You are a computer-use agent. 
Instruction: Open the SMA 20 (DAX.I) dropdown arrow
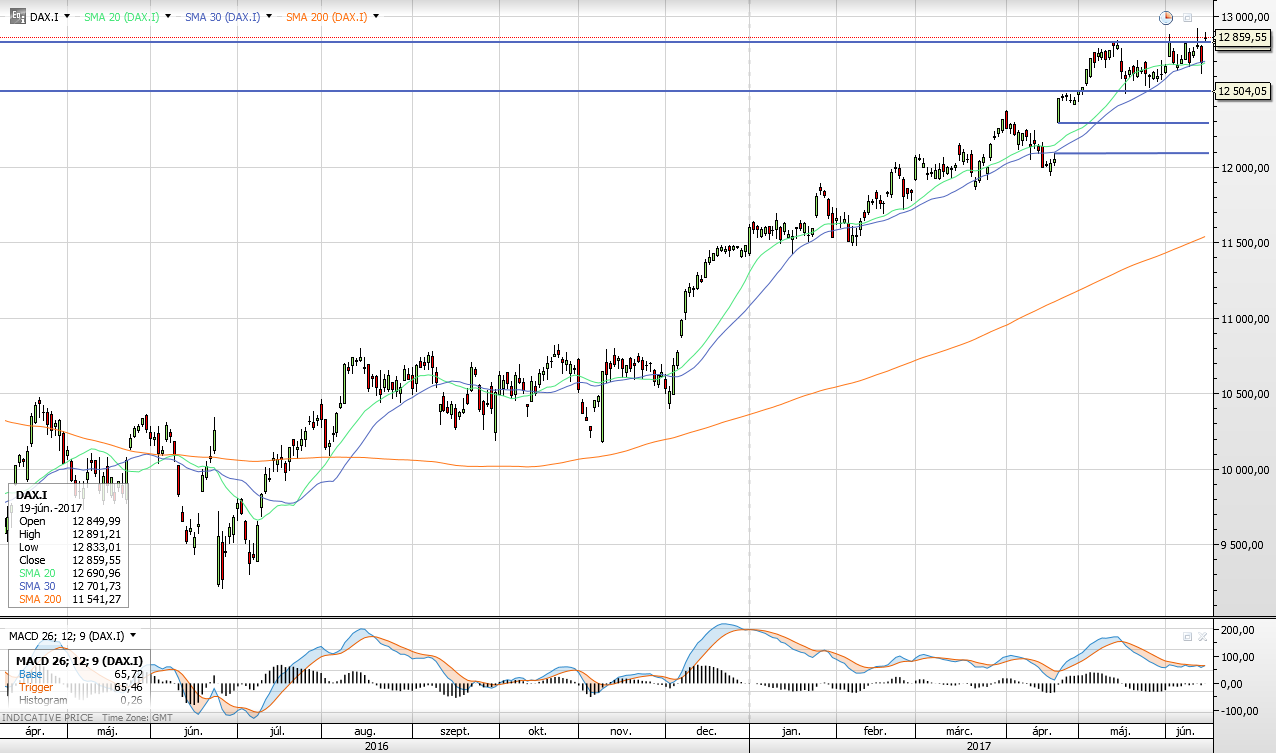tap(167, 17)
